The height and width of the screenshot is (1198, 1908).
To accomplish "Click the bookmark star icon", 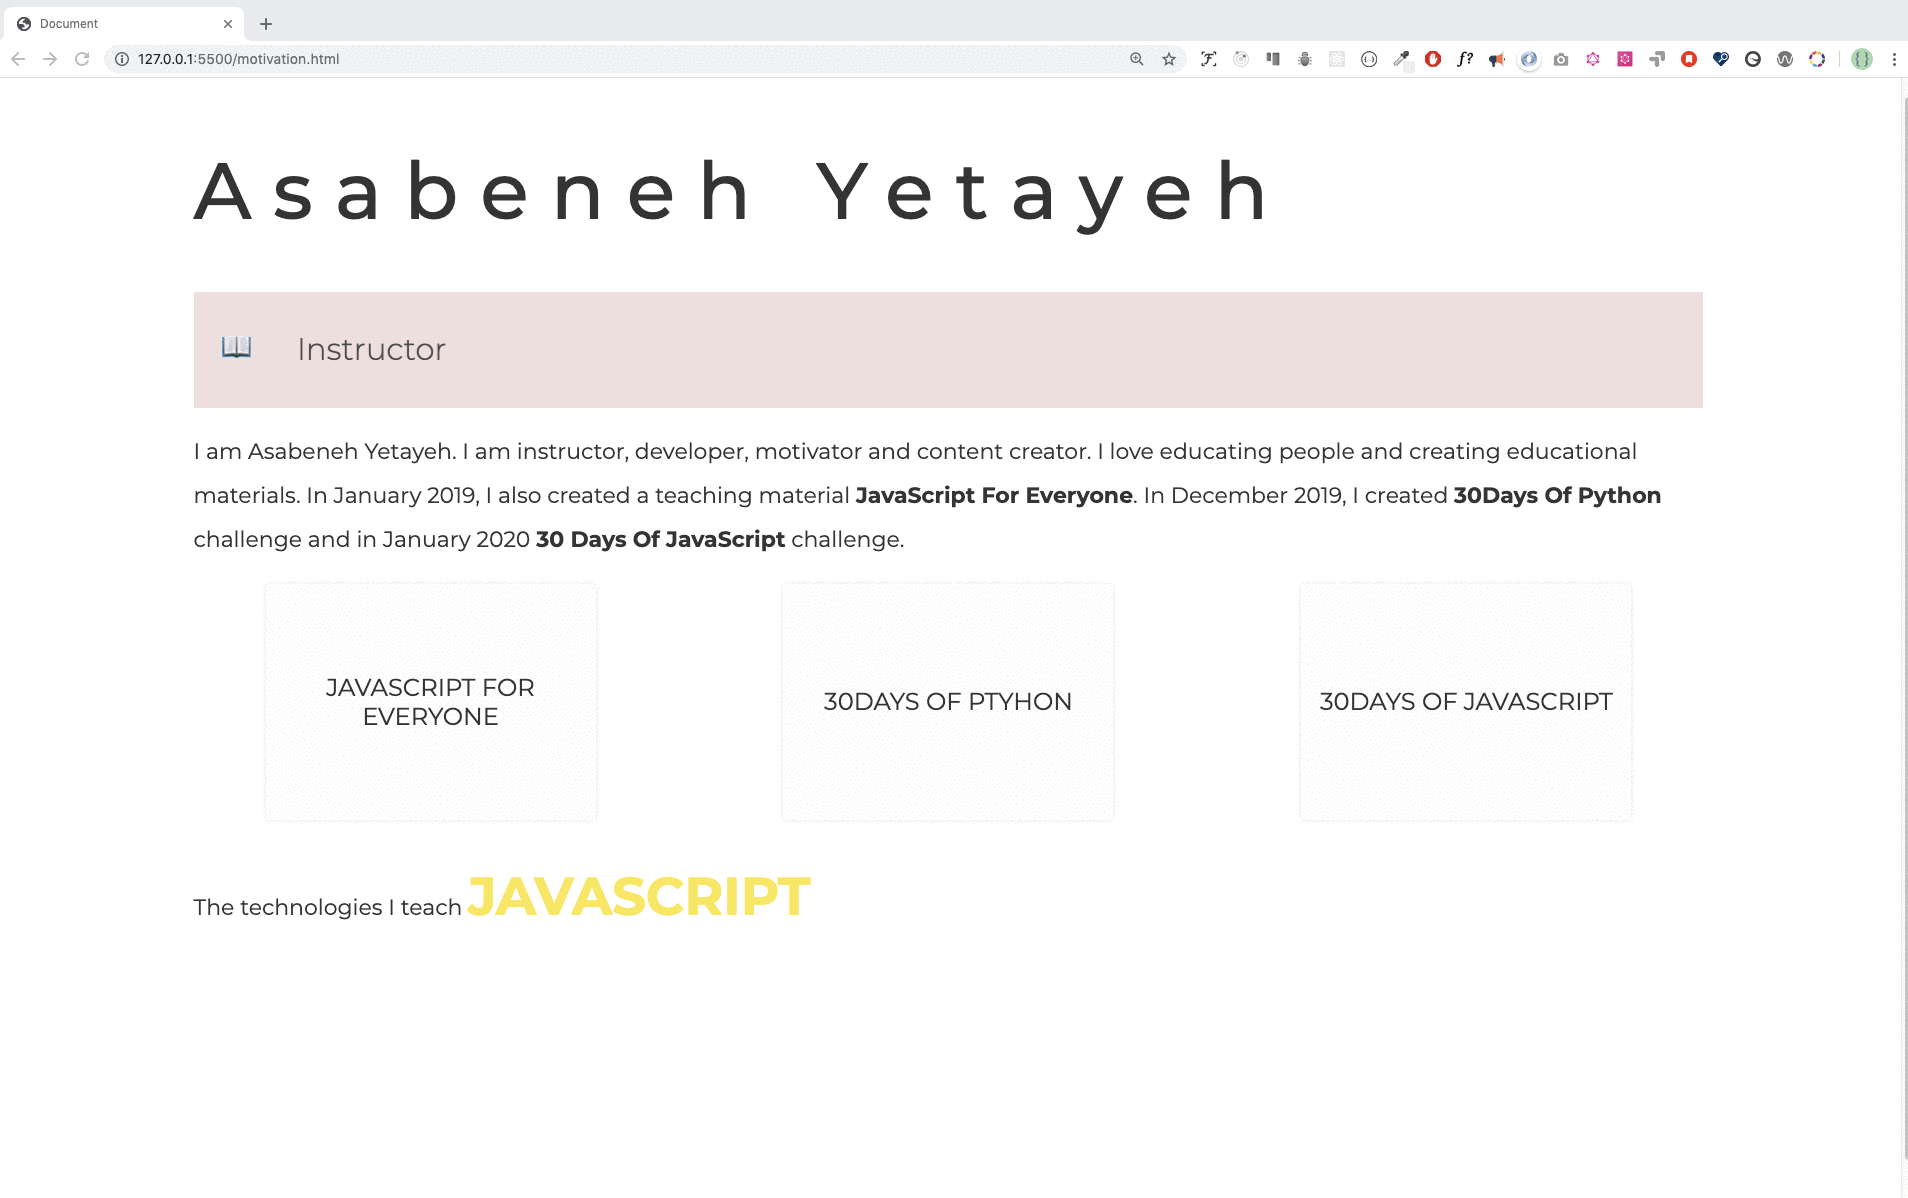I will 1169,59.
